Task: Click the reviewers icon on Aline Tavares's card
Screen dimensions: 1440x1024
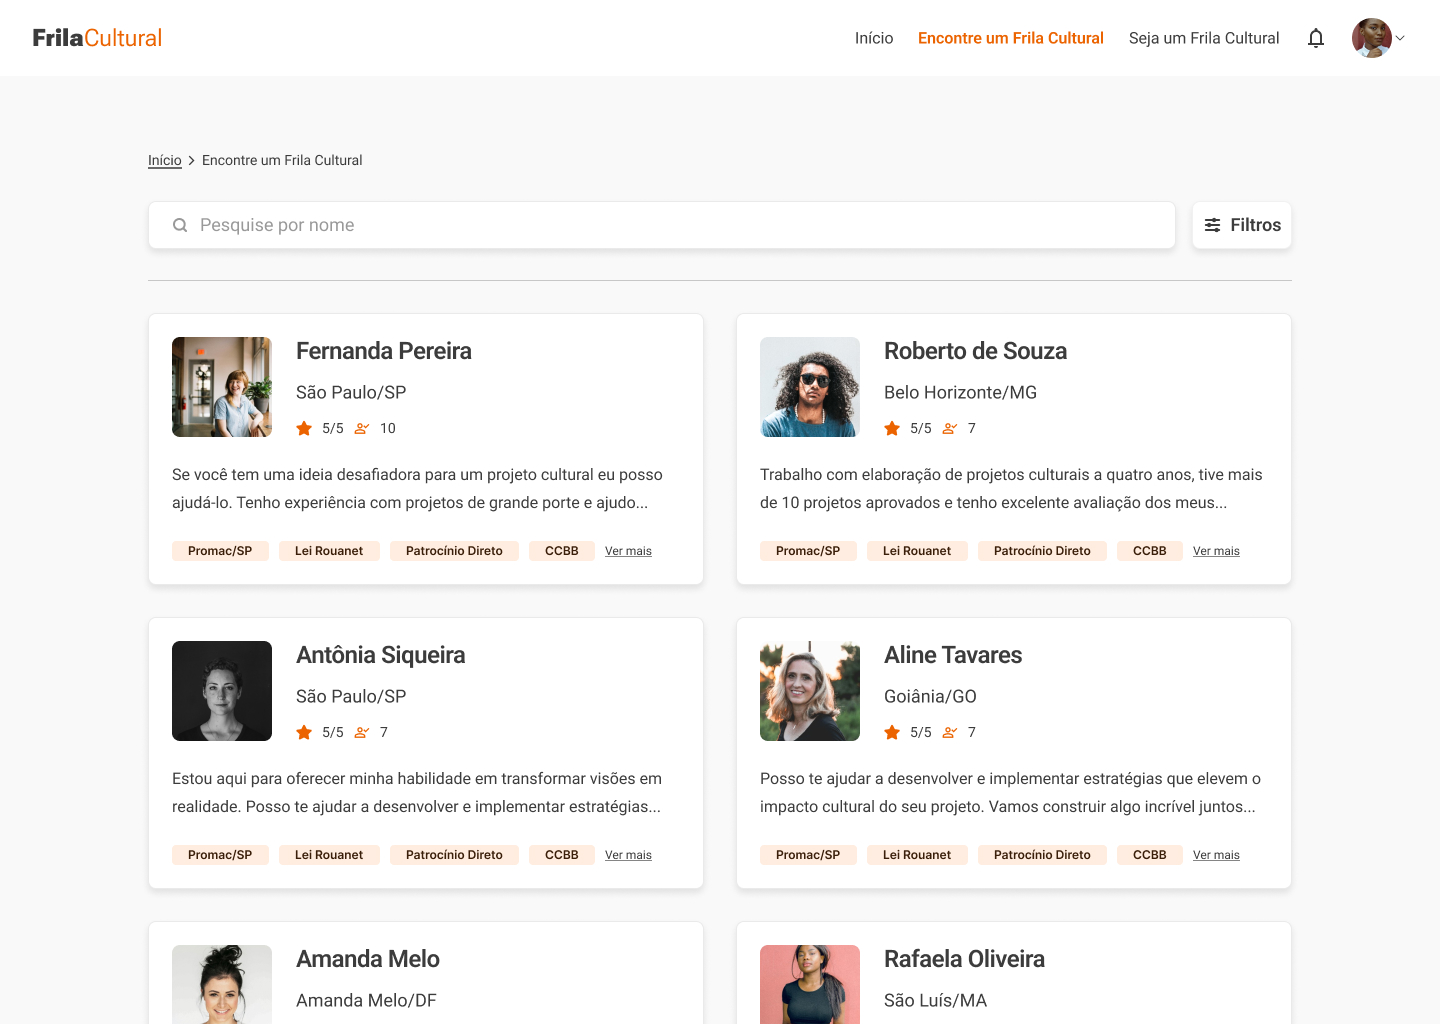Action: (950, 732)
